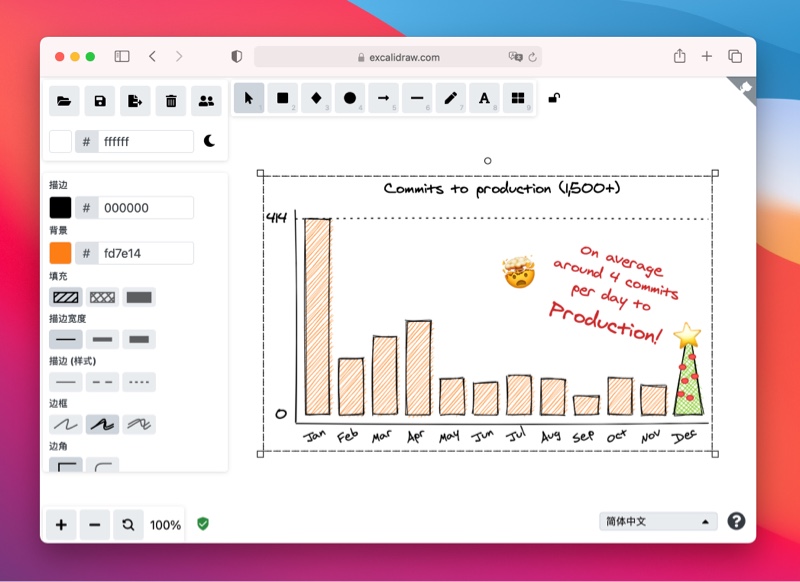Zoom in with the plus button
This screenshot has width=800, height=582.
[61, 524]
